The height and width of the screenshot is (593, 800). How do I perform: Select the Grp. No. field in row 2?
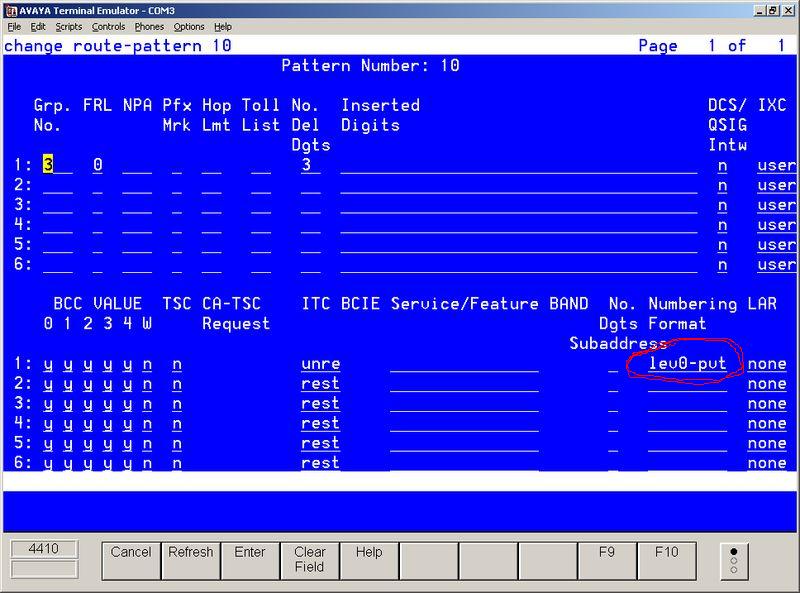(58, 185)
